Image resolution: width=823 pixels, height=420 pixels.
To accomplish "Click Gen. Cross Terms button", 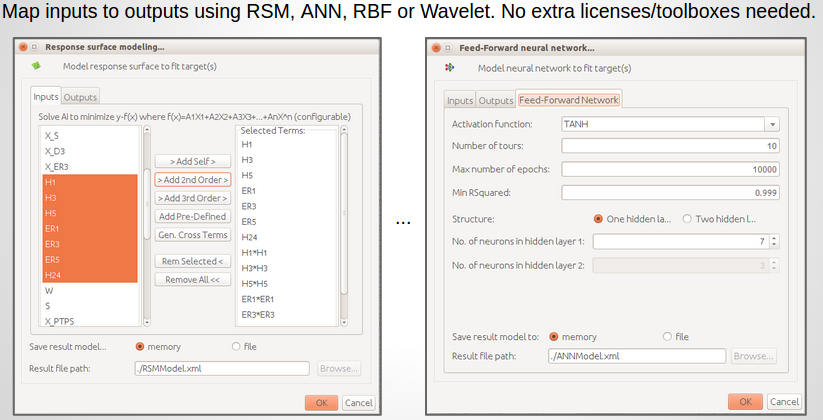I will pos(193,235).
